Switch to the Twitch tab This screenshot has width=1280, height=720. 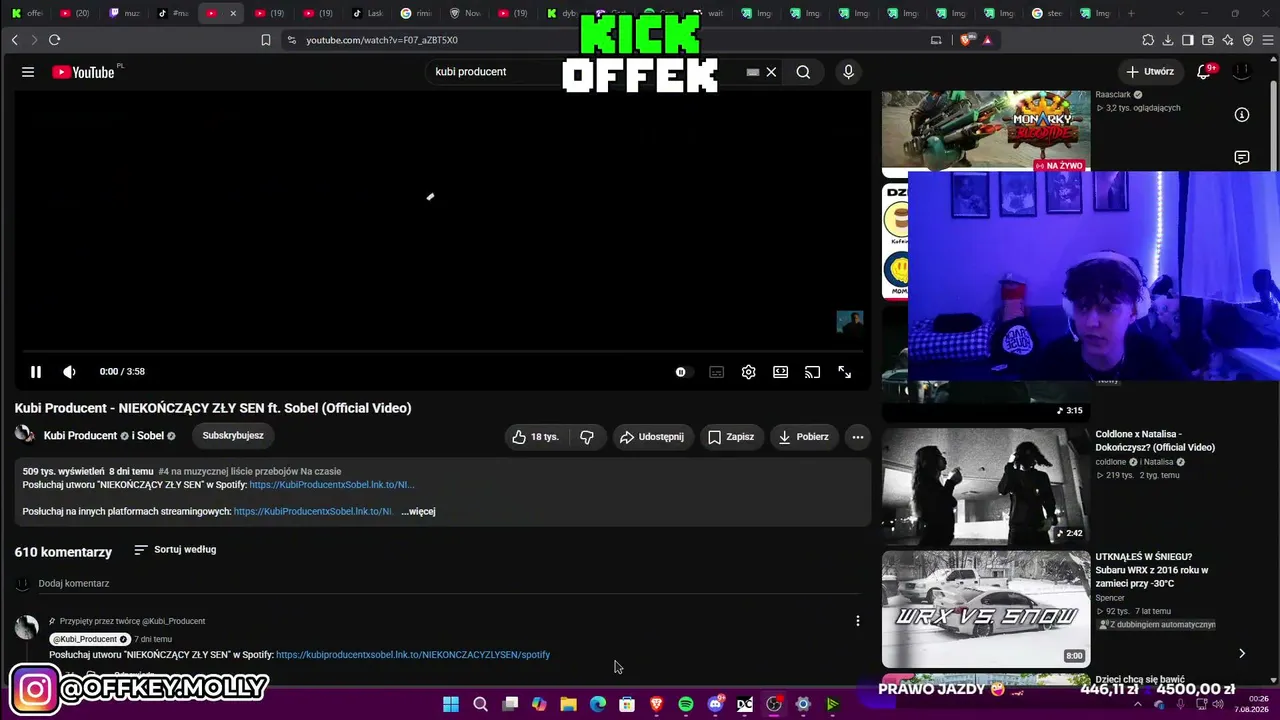coord(124,13)
